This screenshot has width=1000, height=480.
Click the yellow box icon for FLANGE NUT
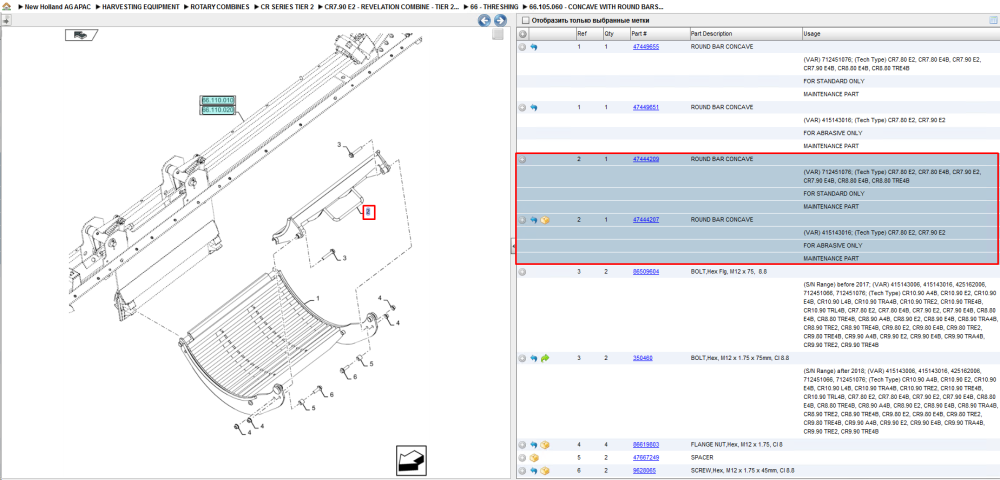(x=545, y=445)
